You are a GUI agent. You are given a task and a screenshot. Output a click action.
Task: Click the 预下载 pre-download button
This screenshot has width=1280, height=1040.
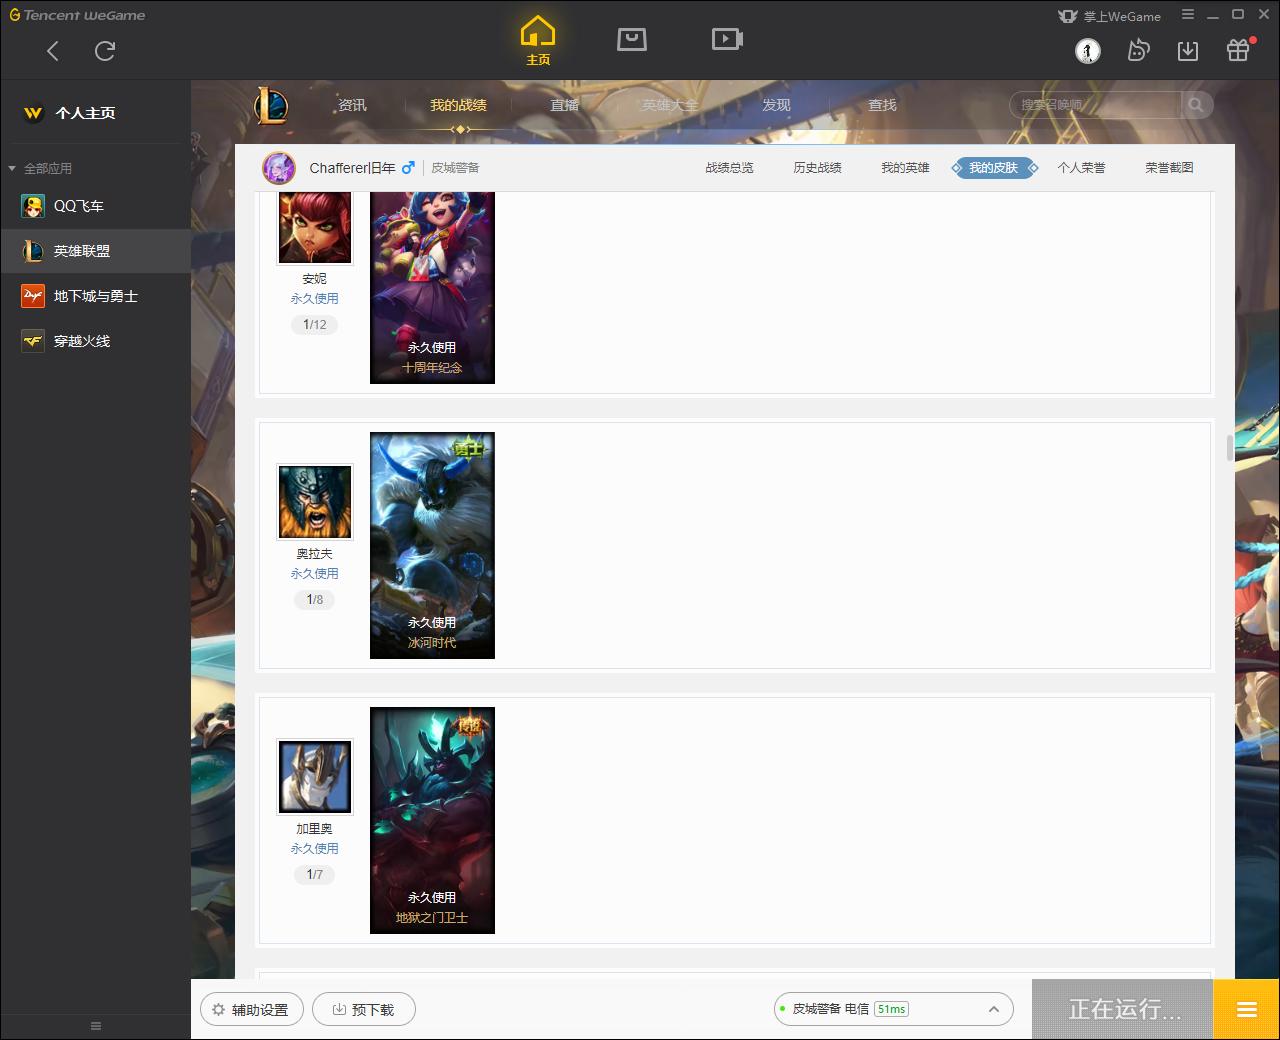364,1010
